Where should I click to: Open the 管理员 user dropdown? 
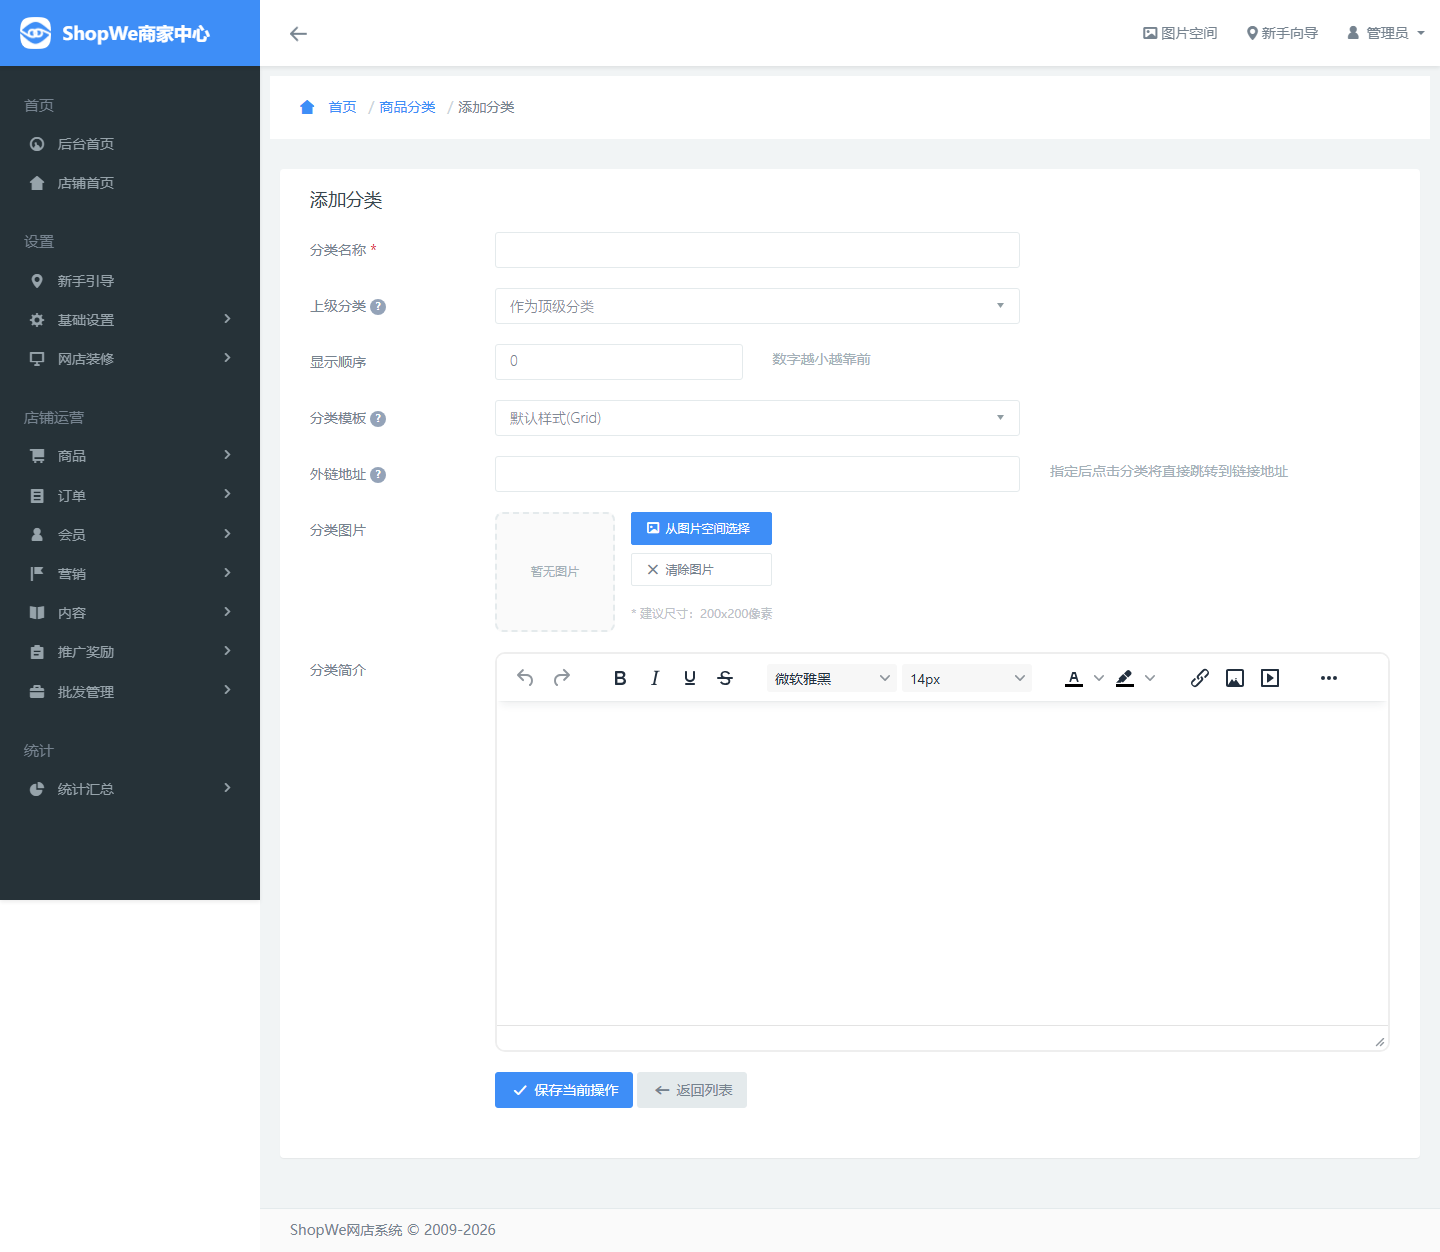point(1386,33)
